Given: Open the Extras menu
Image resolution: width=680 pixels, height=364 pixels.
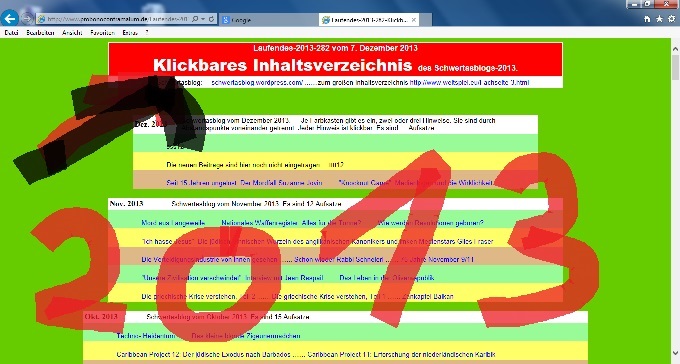Looking at the screenshot, I should (130, 33).
